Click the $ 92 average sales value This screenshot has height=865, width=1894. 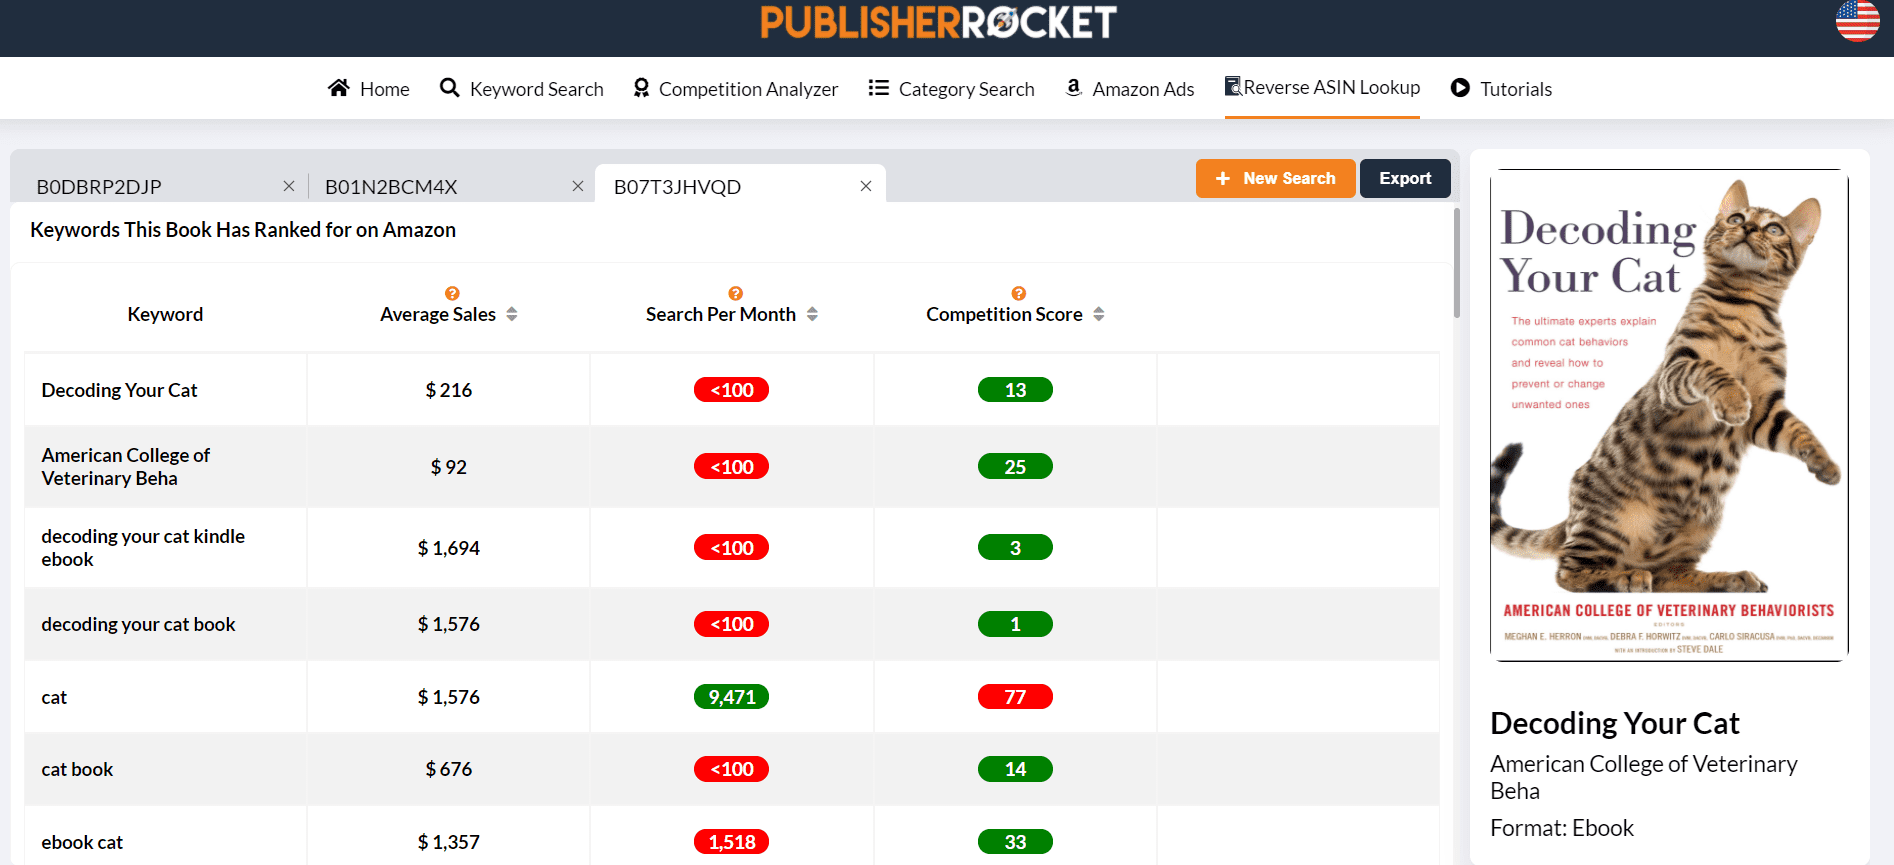click(448, 467)
